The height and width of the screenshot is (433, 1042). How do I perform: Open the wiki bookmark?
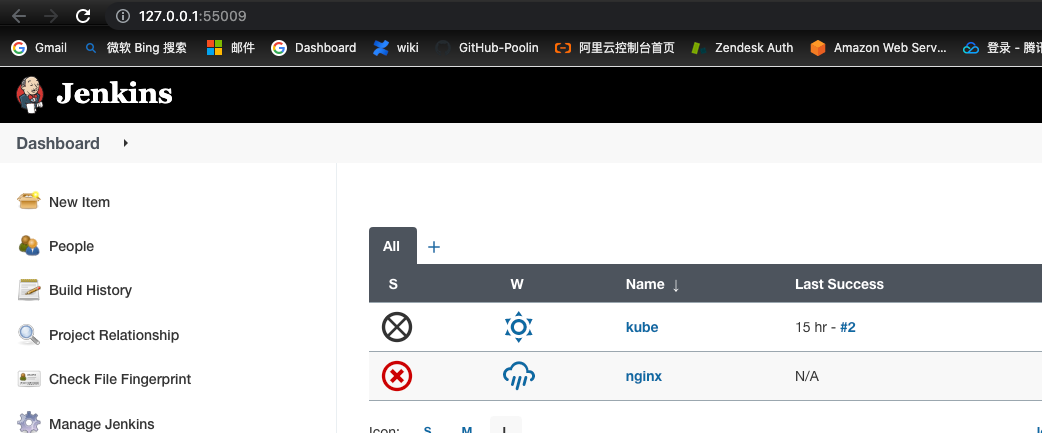(395, 48)
